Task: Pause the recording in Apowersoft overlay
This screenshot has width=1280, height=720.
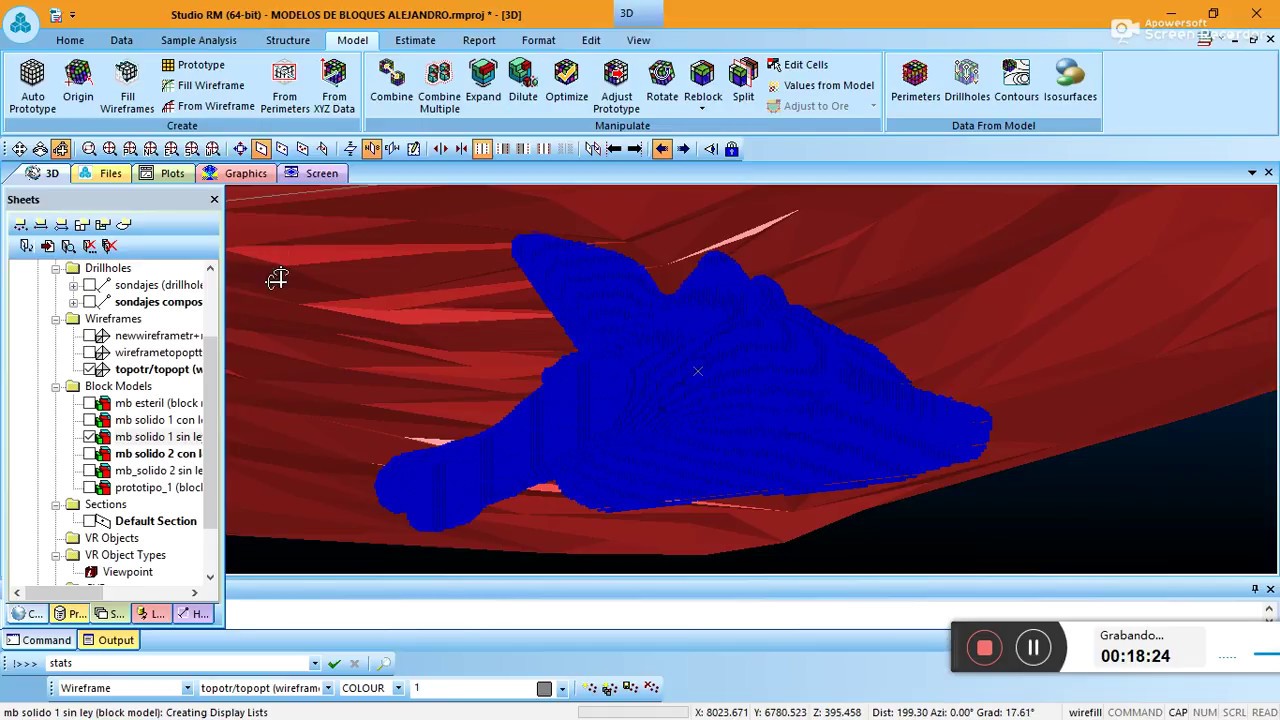Action: [x=1033, y=648]
